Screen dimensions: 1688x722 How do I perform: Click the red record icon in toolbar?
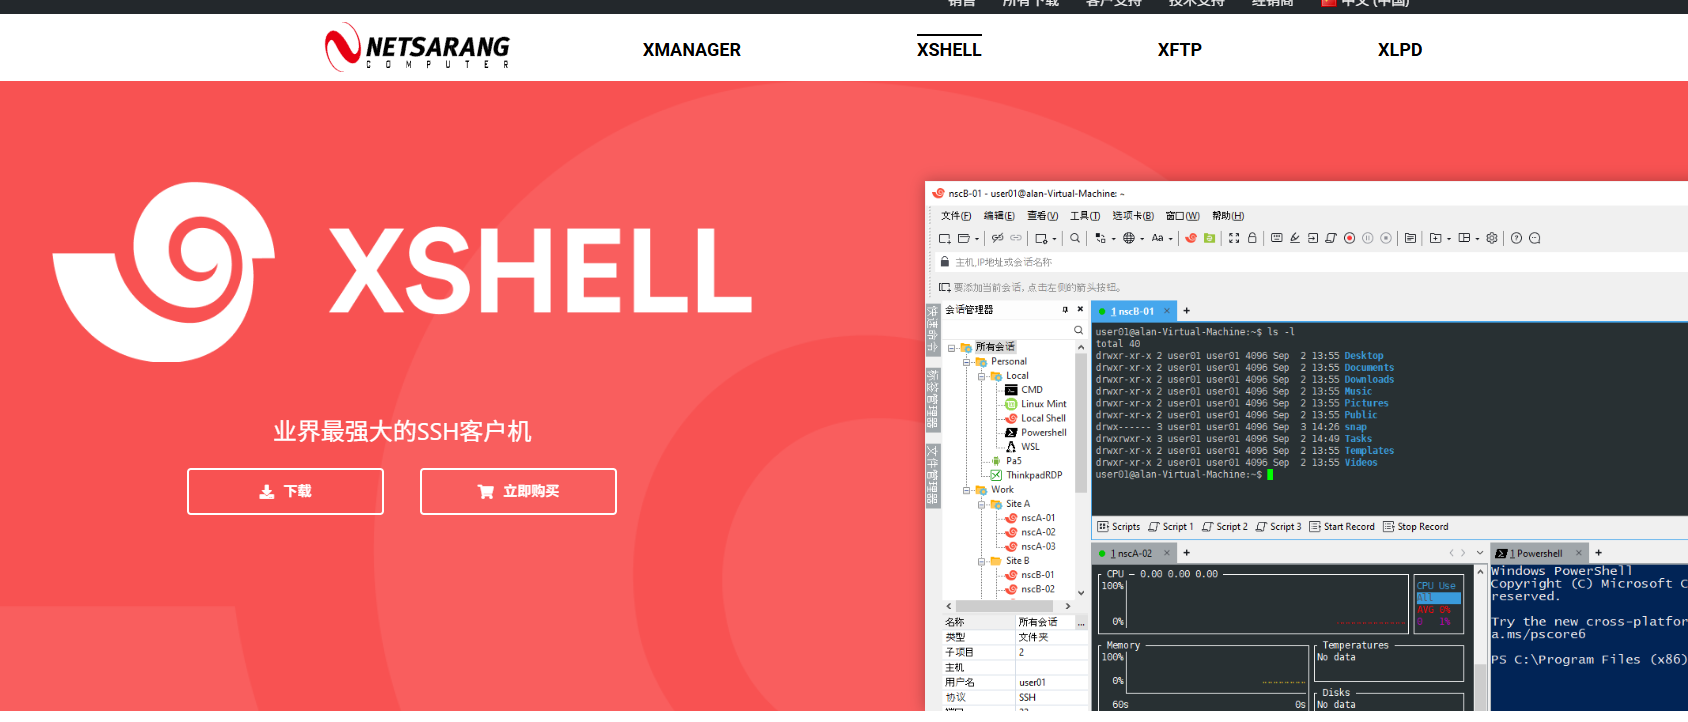tap(1349, 238)
